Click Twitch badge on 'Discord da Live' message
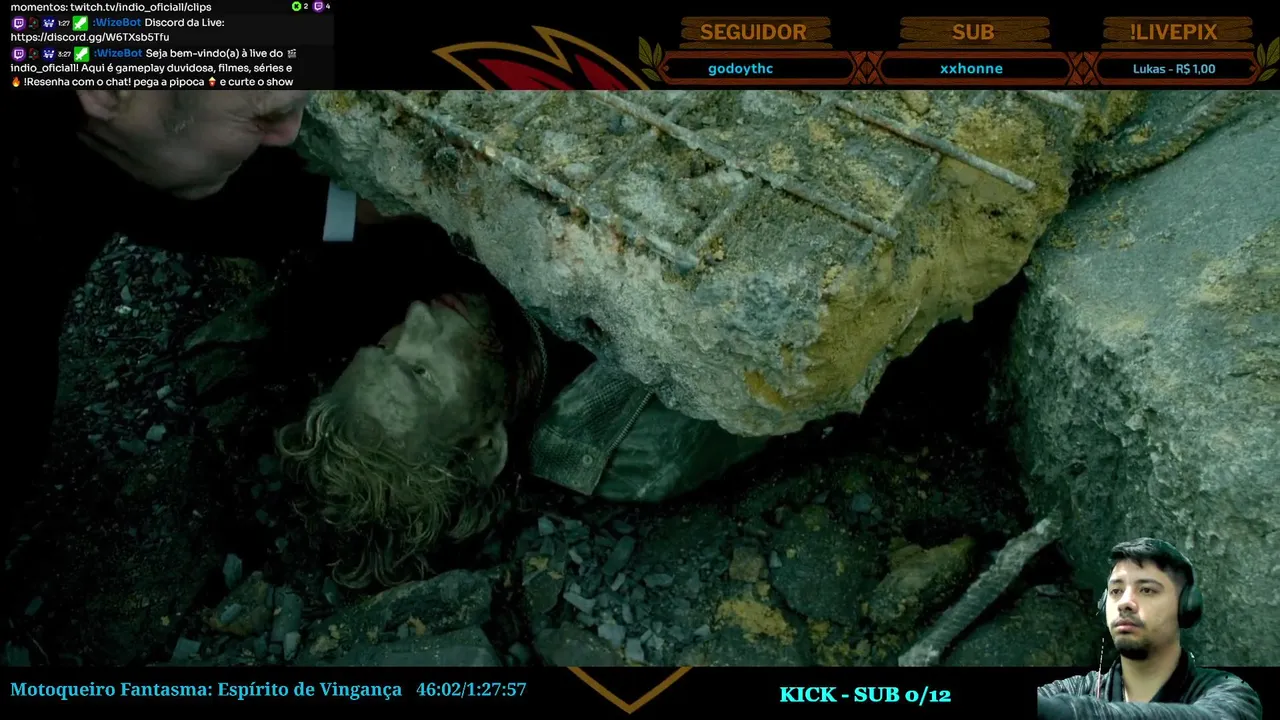Image resolution: width=1280 pixels, height=720 pixels. [18, 22]
